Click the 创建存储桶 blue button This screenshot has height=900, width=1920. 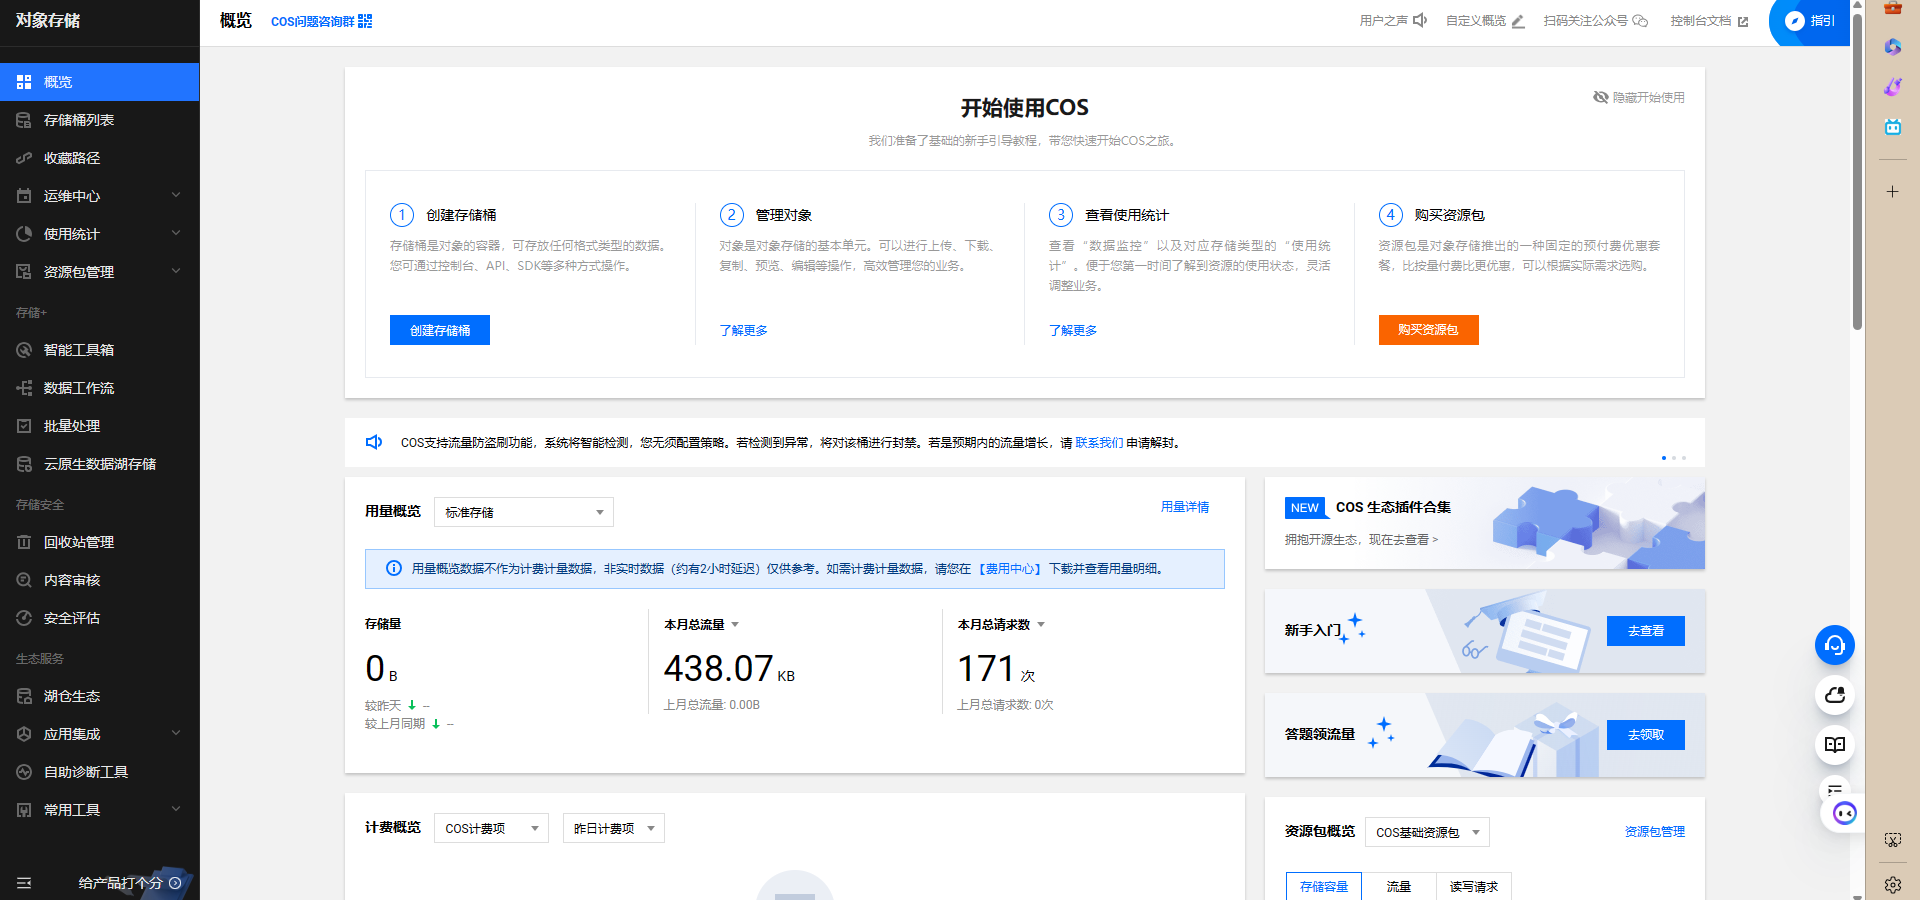[x=440, y=330]
